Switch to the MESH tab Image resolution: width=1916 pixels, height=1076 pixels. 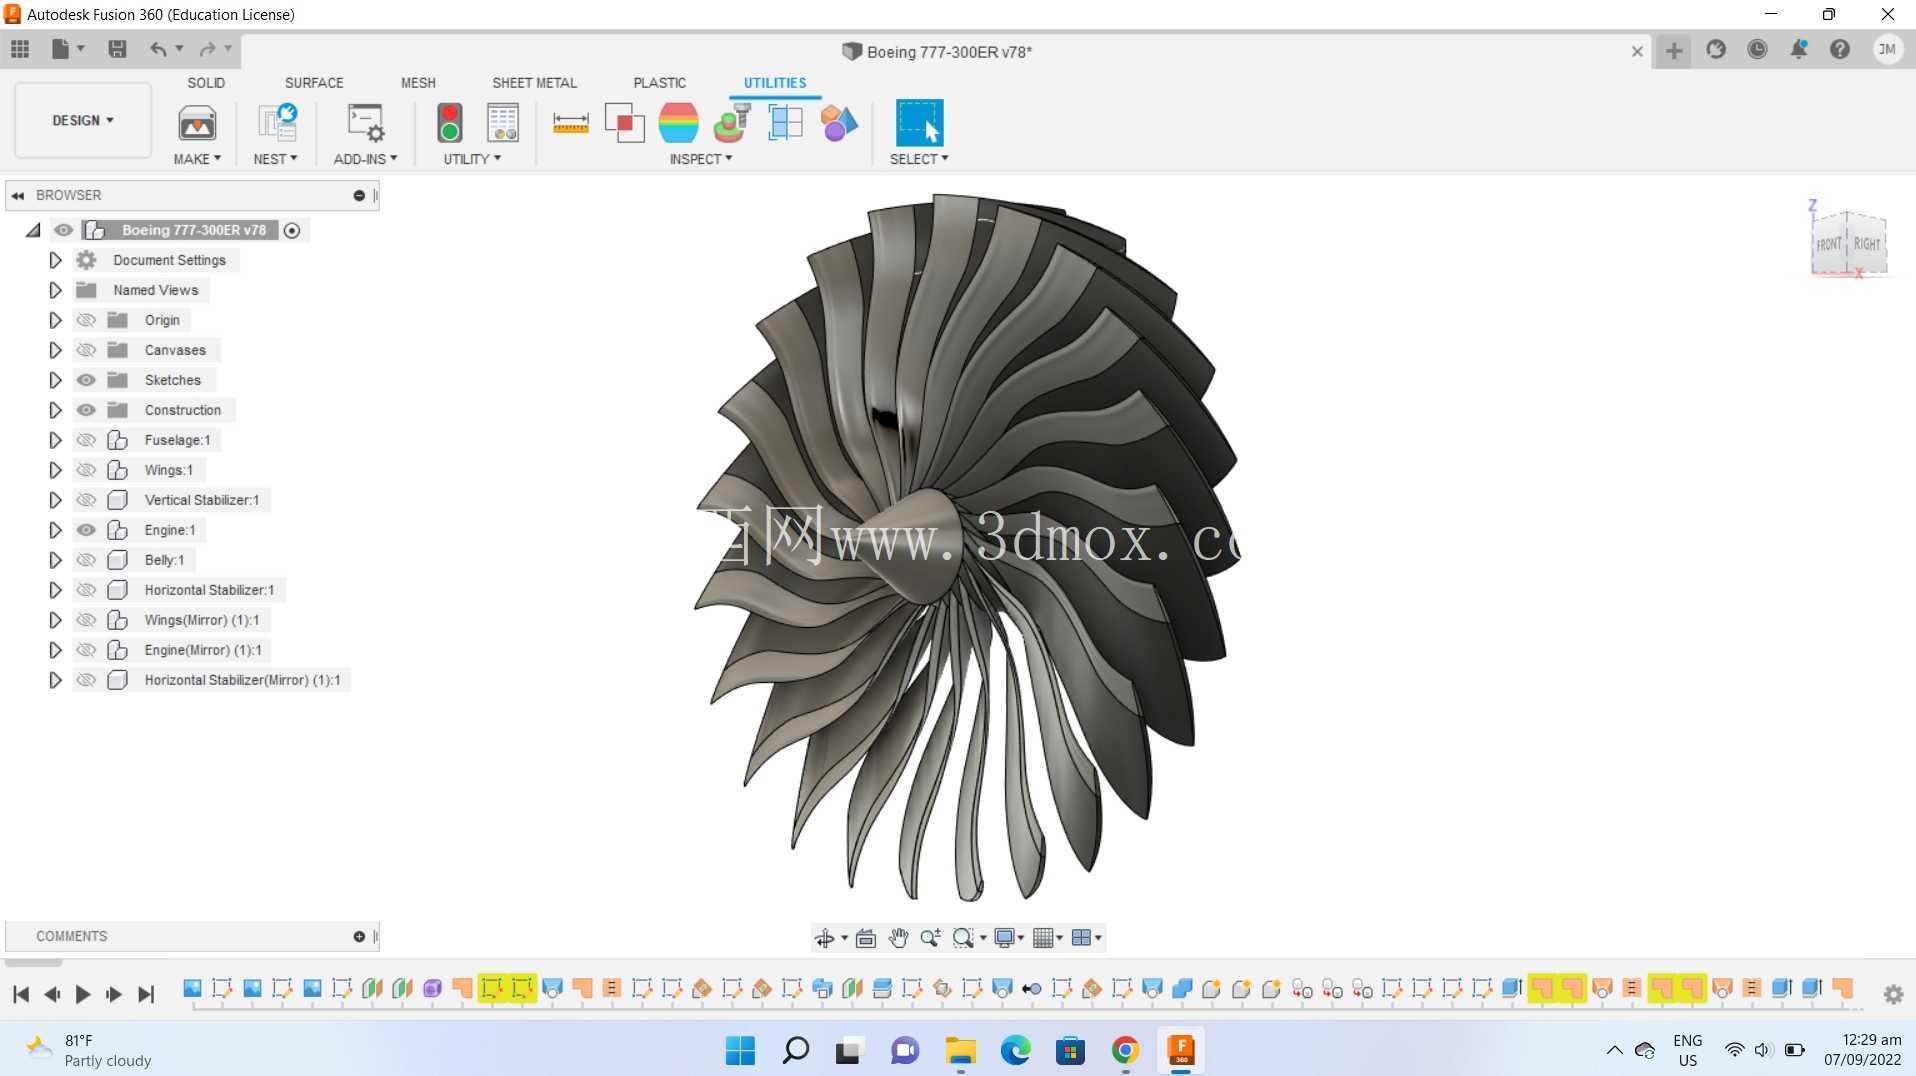[x=418, y=83]
